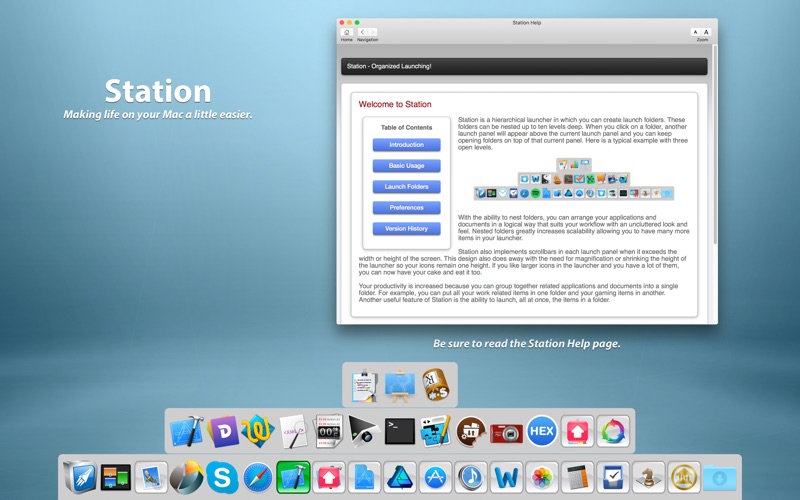Open the Introduction section
Screen dimensions: 800x500
coord(406,145)
